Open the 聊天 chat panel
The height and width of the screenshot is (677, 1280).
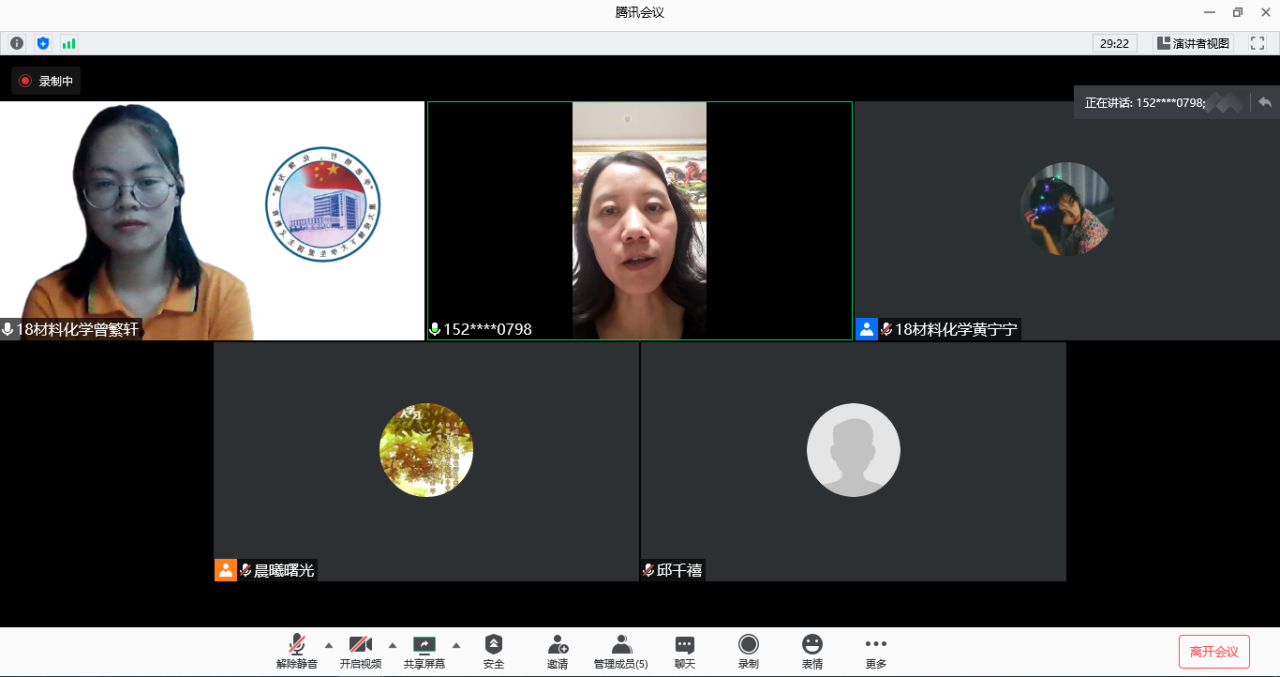click(x=684, y=651)
